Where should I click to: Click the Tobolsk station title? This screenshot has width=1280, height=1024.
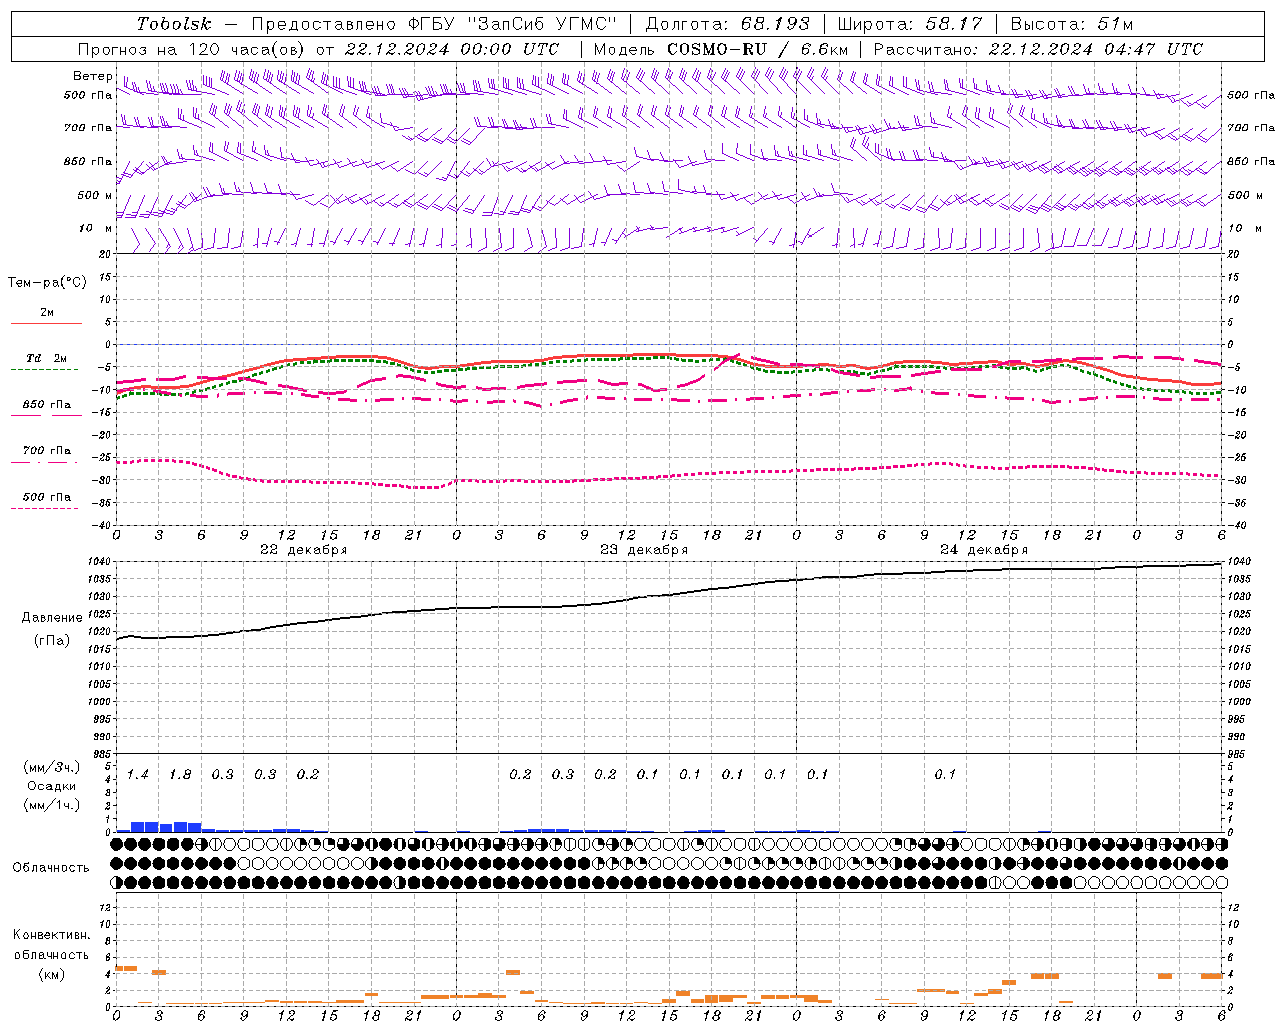(174, 24)
